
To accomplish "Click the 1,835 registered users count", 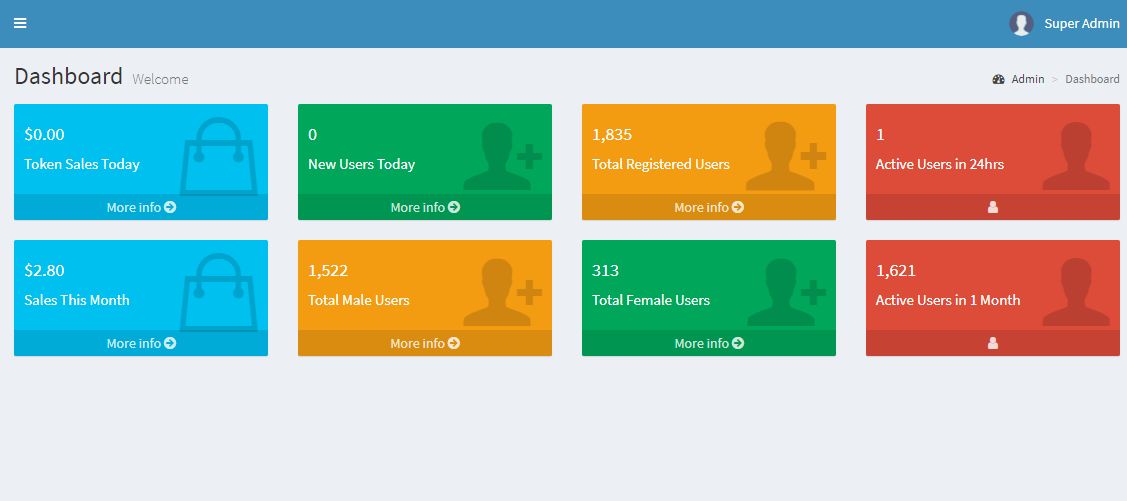I will coord(612,134).
